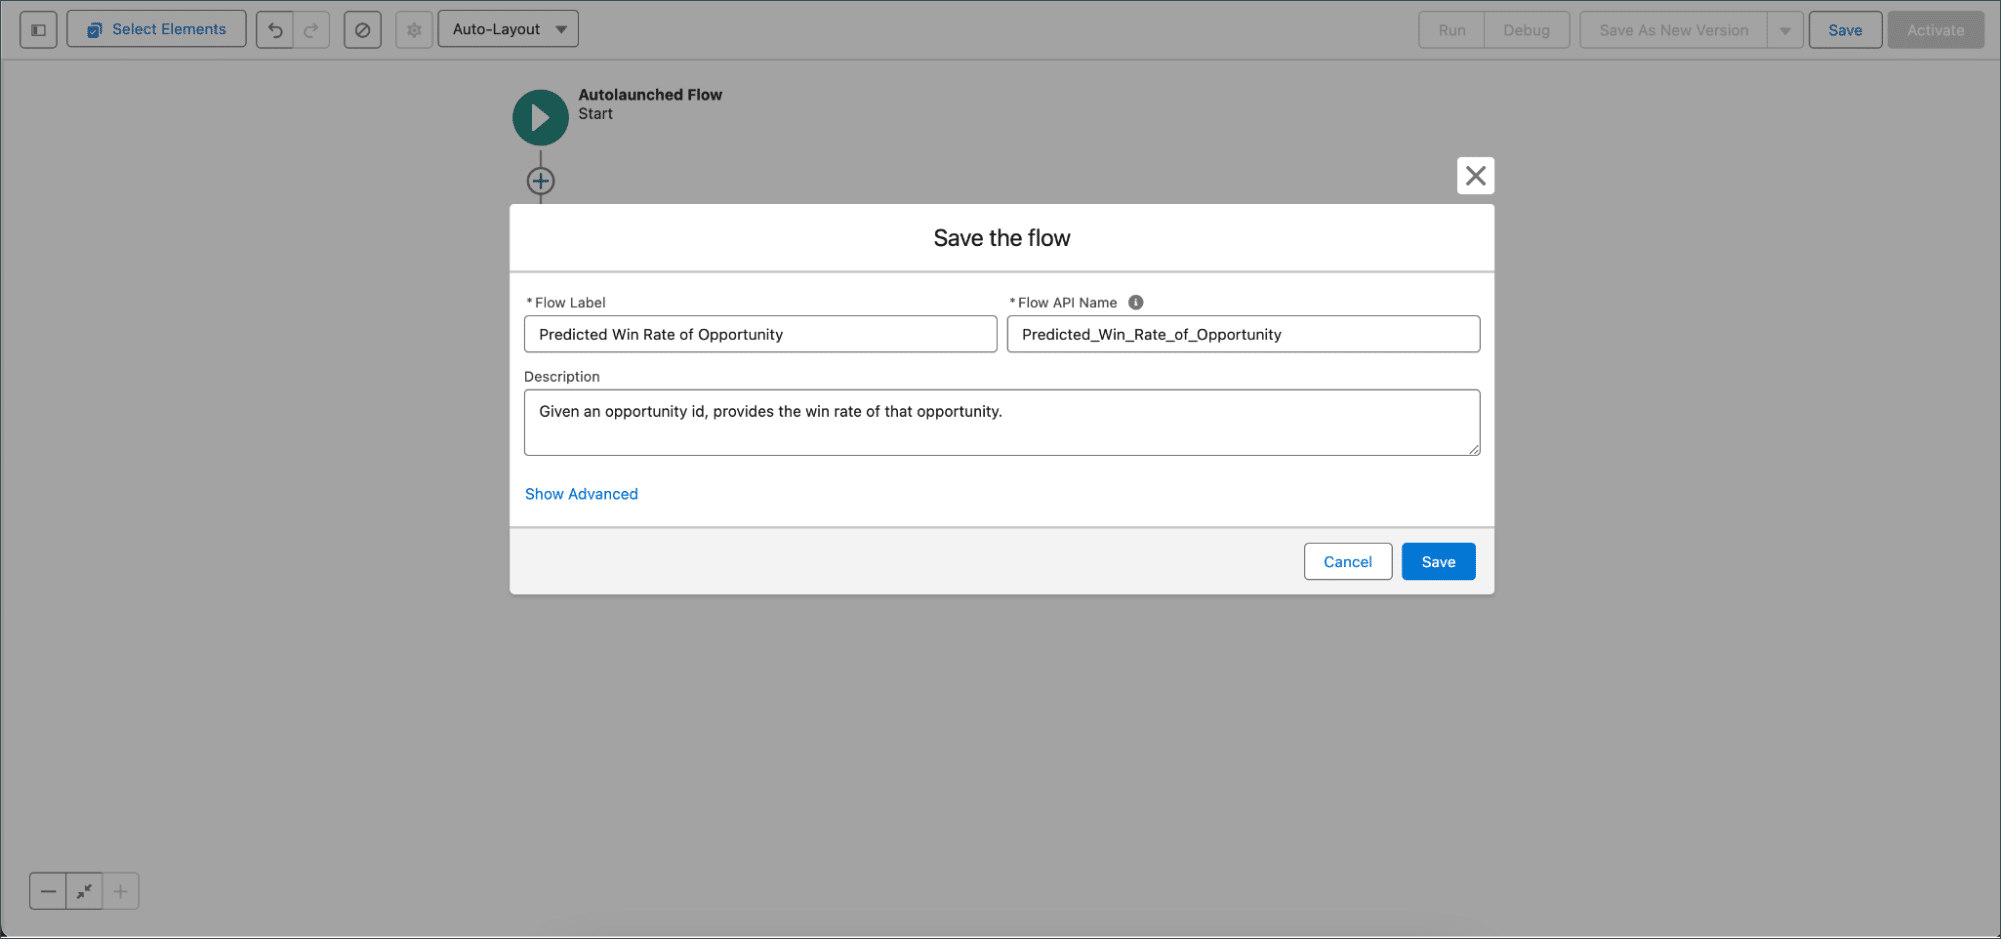Close the Save the flow dialog
Viewport: 2001px width, 939px height.
pos(1475,176)
